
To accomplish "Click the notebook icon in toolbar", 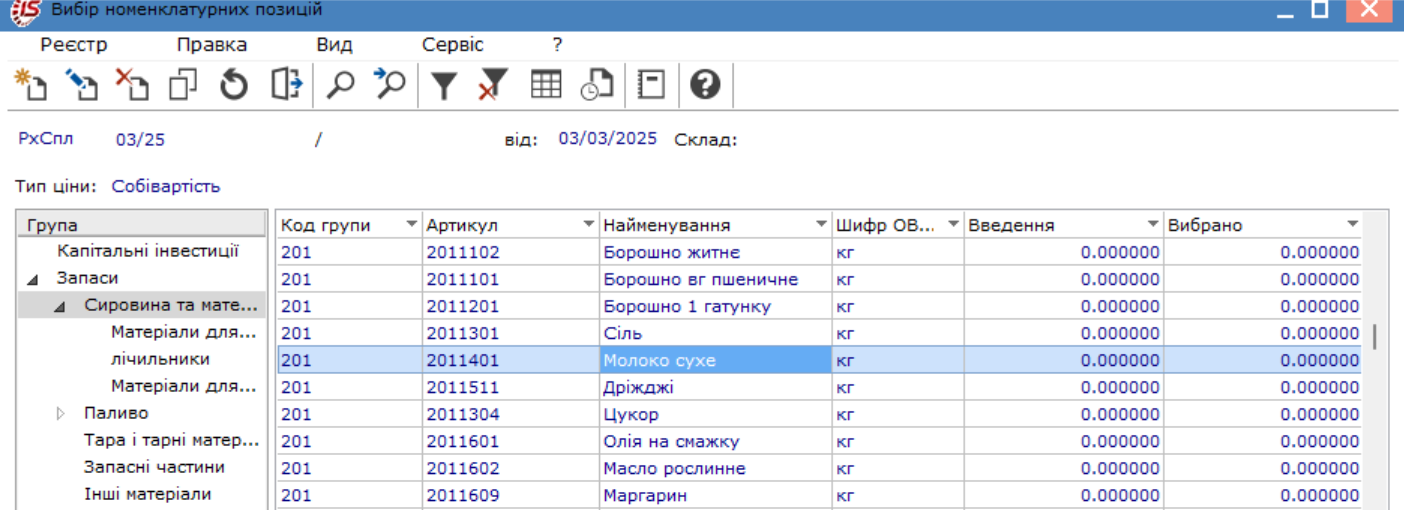I will pos(652,85).
